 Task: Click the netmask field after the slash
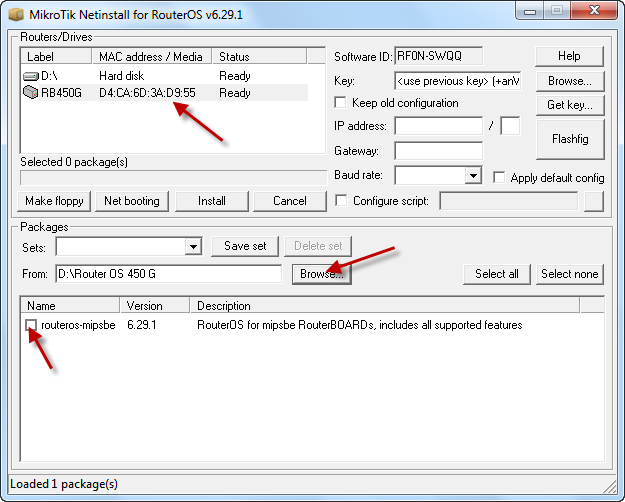(510, 126)
